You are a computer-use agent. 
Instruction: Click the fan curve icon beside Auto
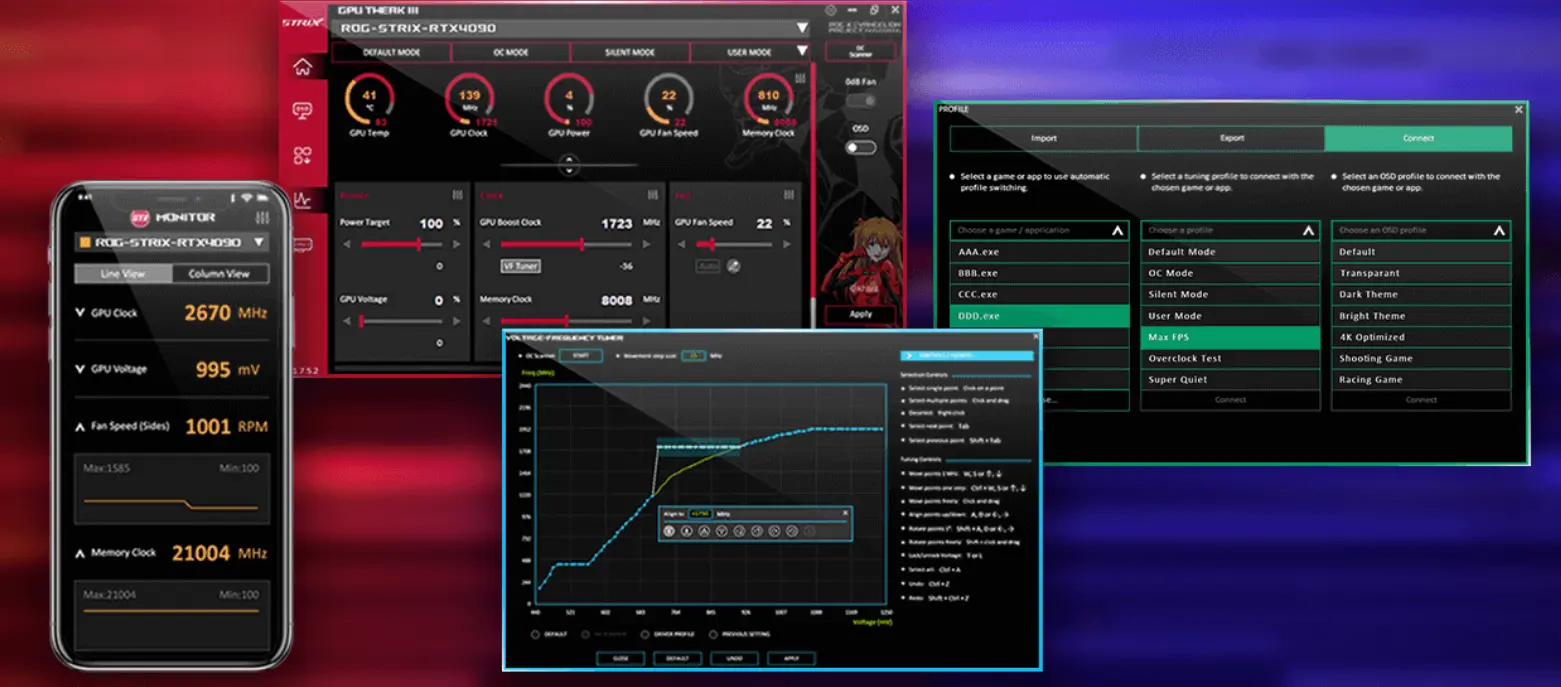(x=733, y=266)
